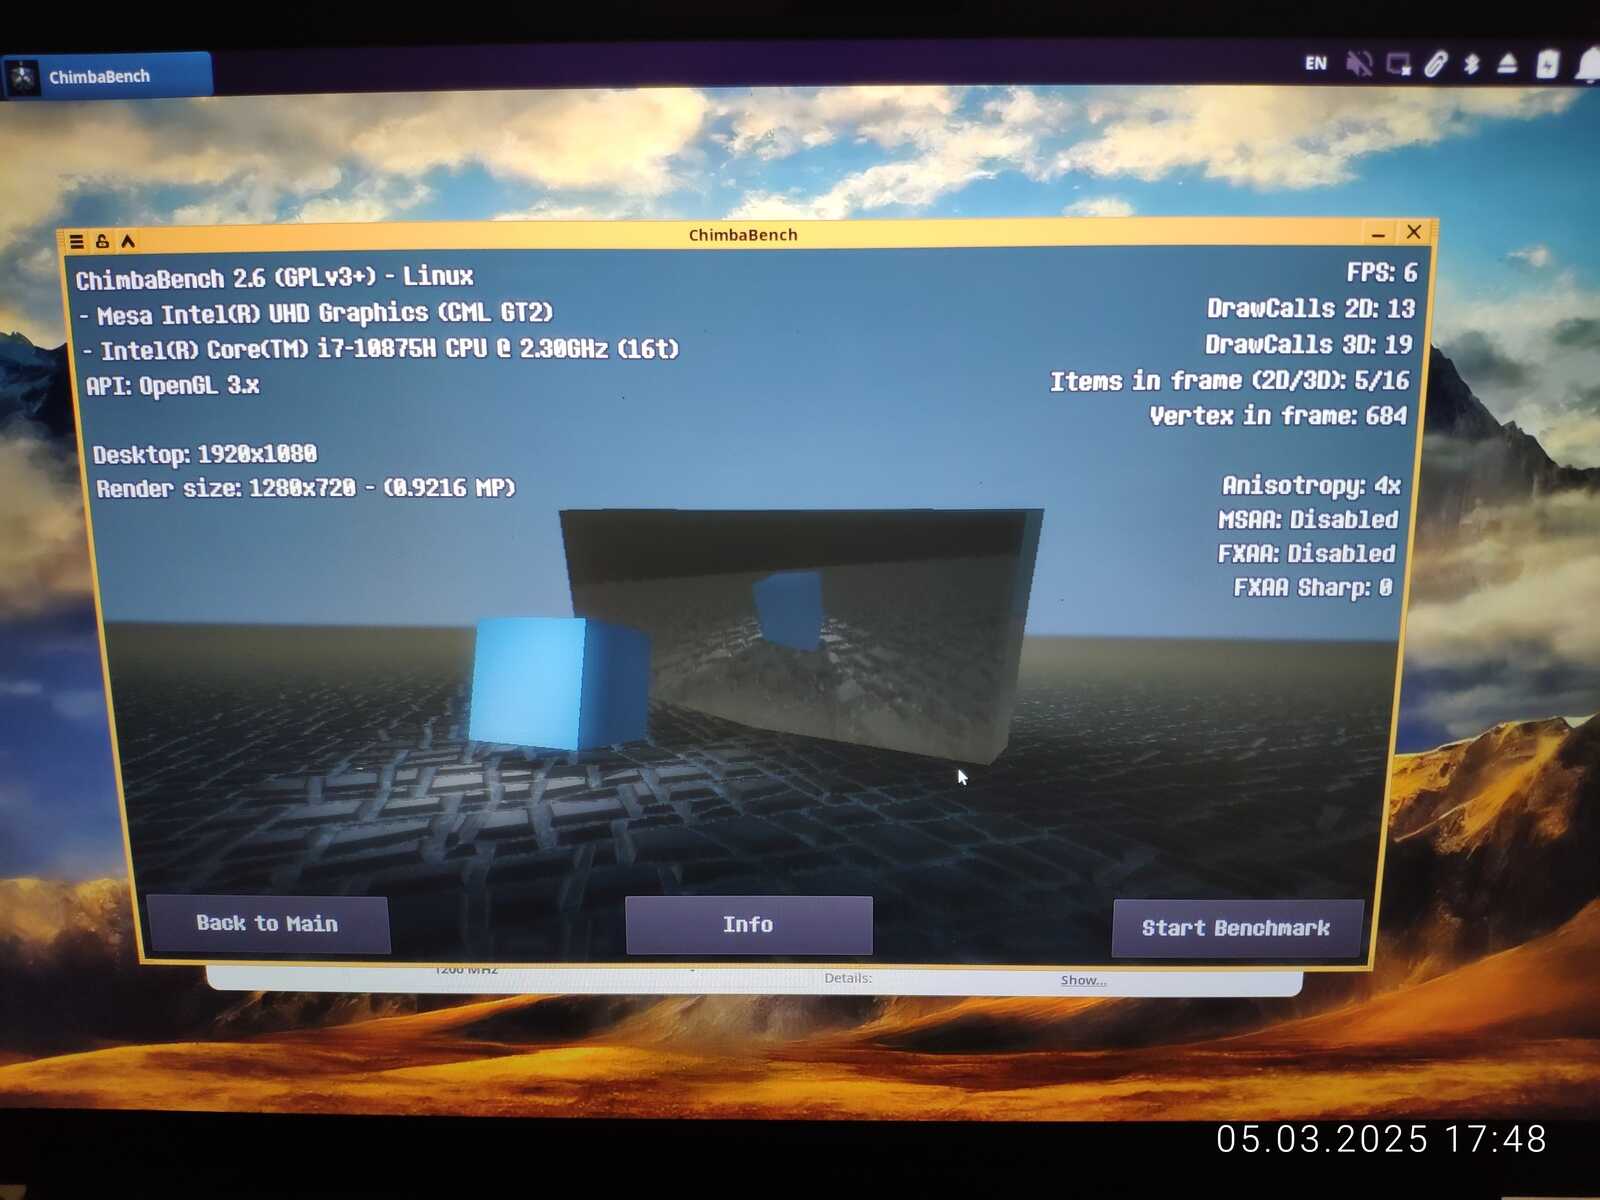This screenshot has width=1600, height=1200.
Task: Click the FXAA: Disabled text
Action: pyautogui.click(x=1306, y=553)
